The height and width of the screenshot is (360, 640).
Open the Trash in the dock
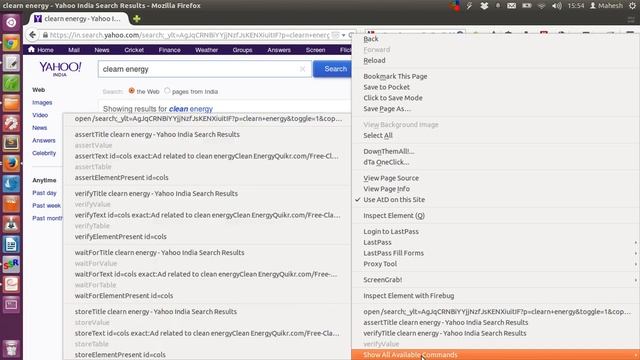pyautogui.click(x=11, y=348)
